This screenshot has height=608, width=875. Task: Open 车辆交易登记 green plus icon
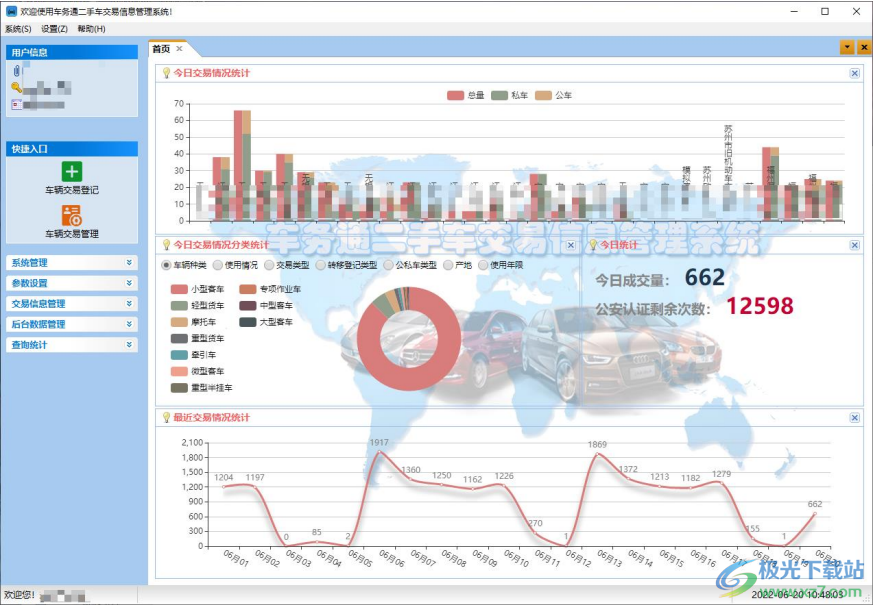pos(71,171)
